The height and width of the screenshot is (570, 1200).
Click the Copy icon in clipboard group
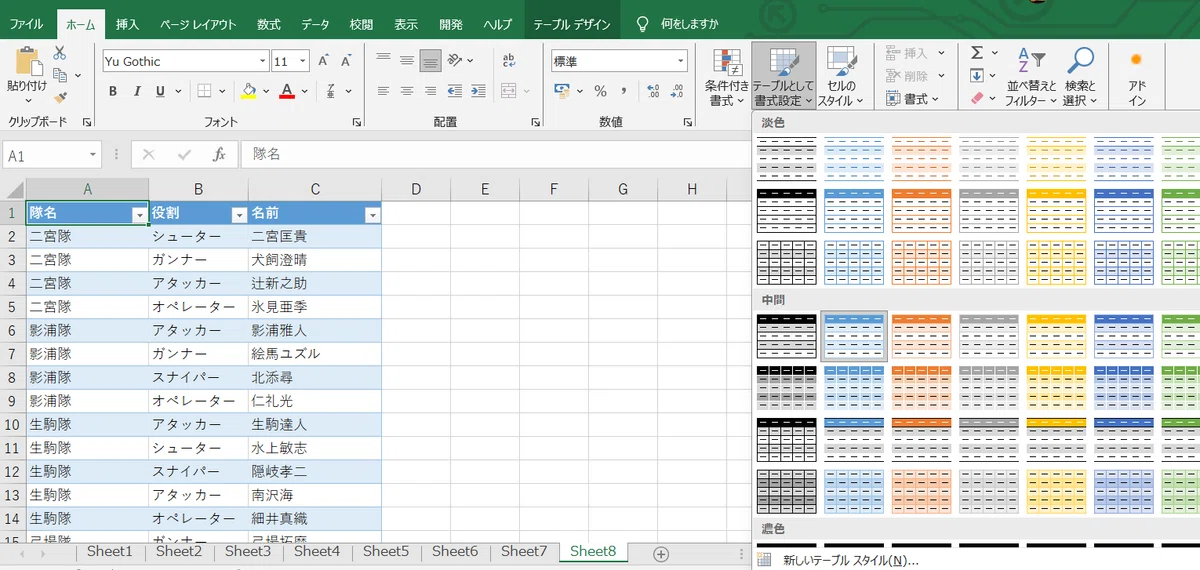tap(60, 75)
